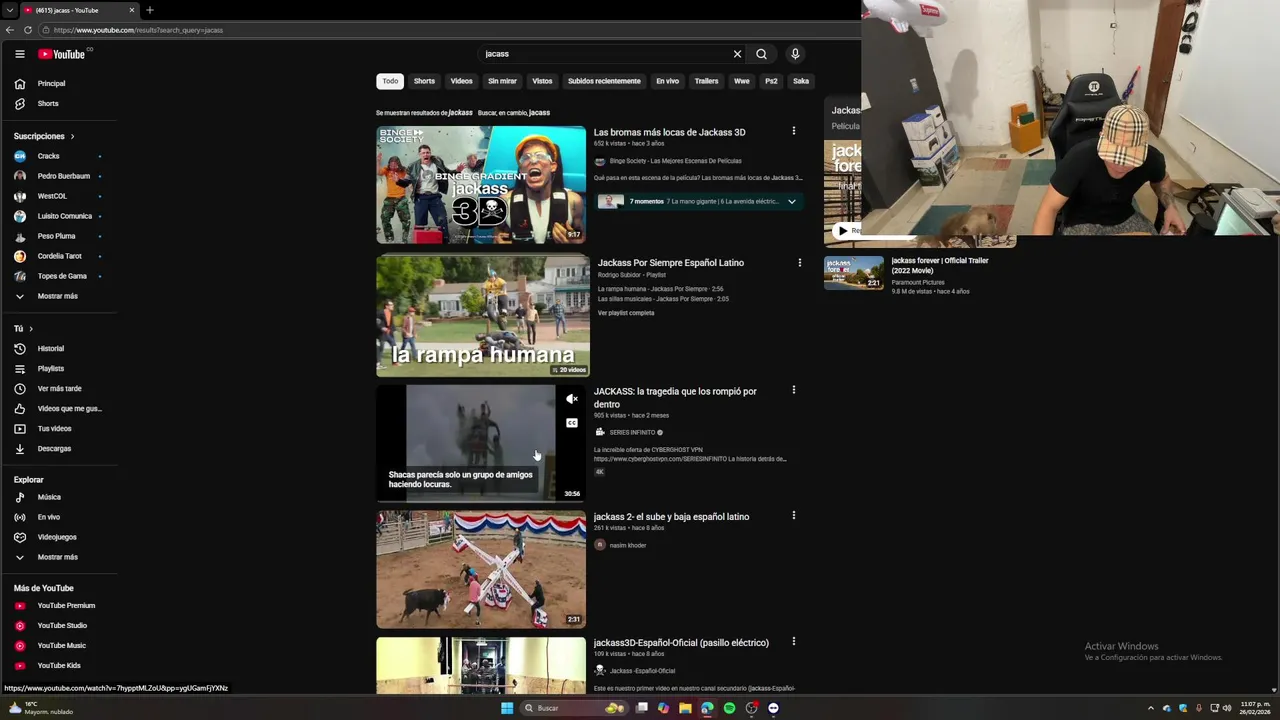Start voice search with the microphone

795,54
